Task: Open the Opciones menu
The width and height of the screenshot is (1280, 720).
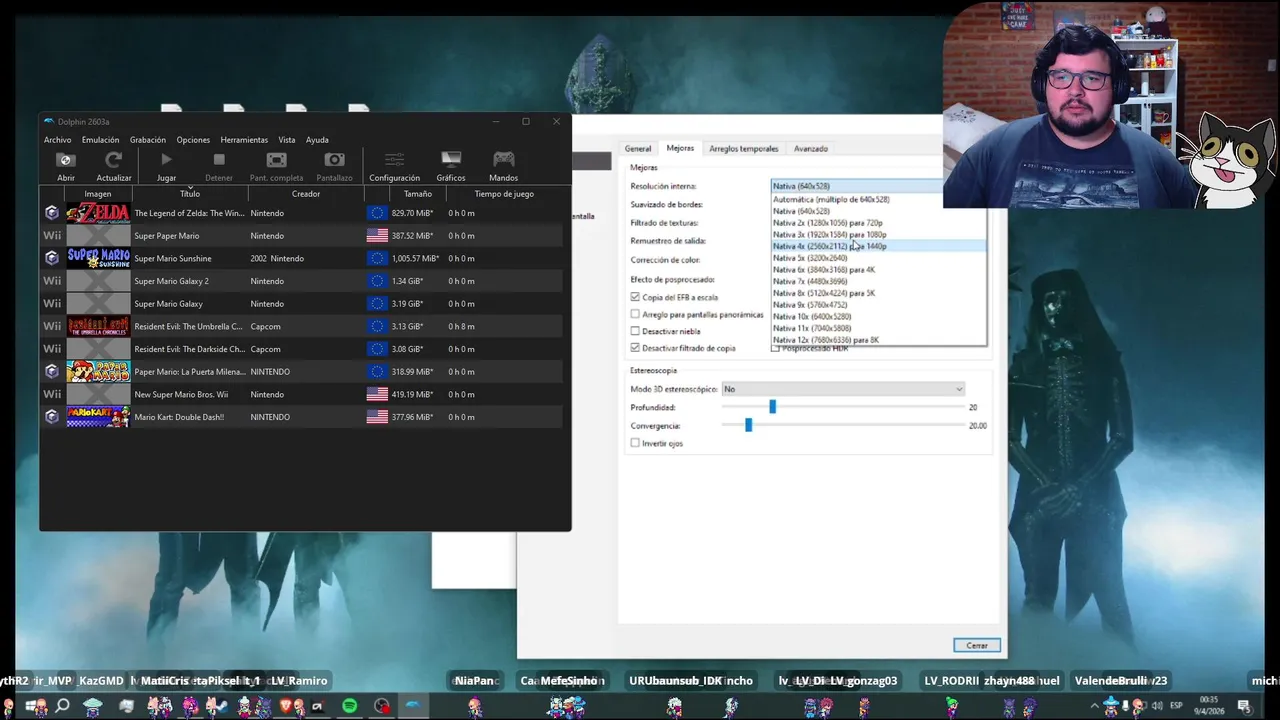Action: (x=193, y=140)
